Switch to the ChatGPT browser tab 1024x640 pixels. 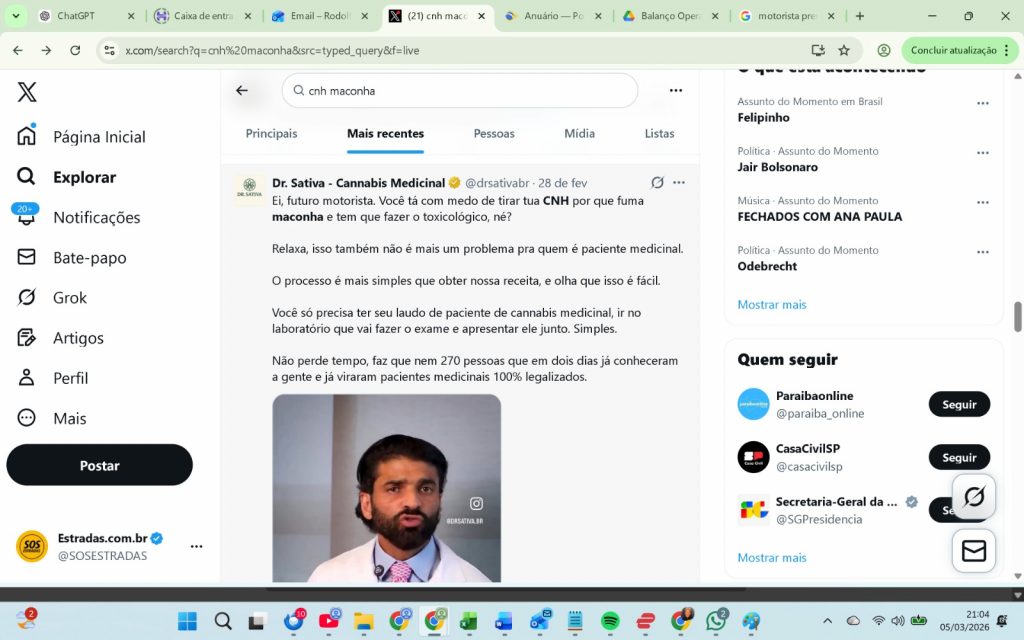(x=76, y=16)
